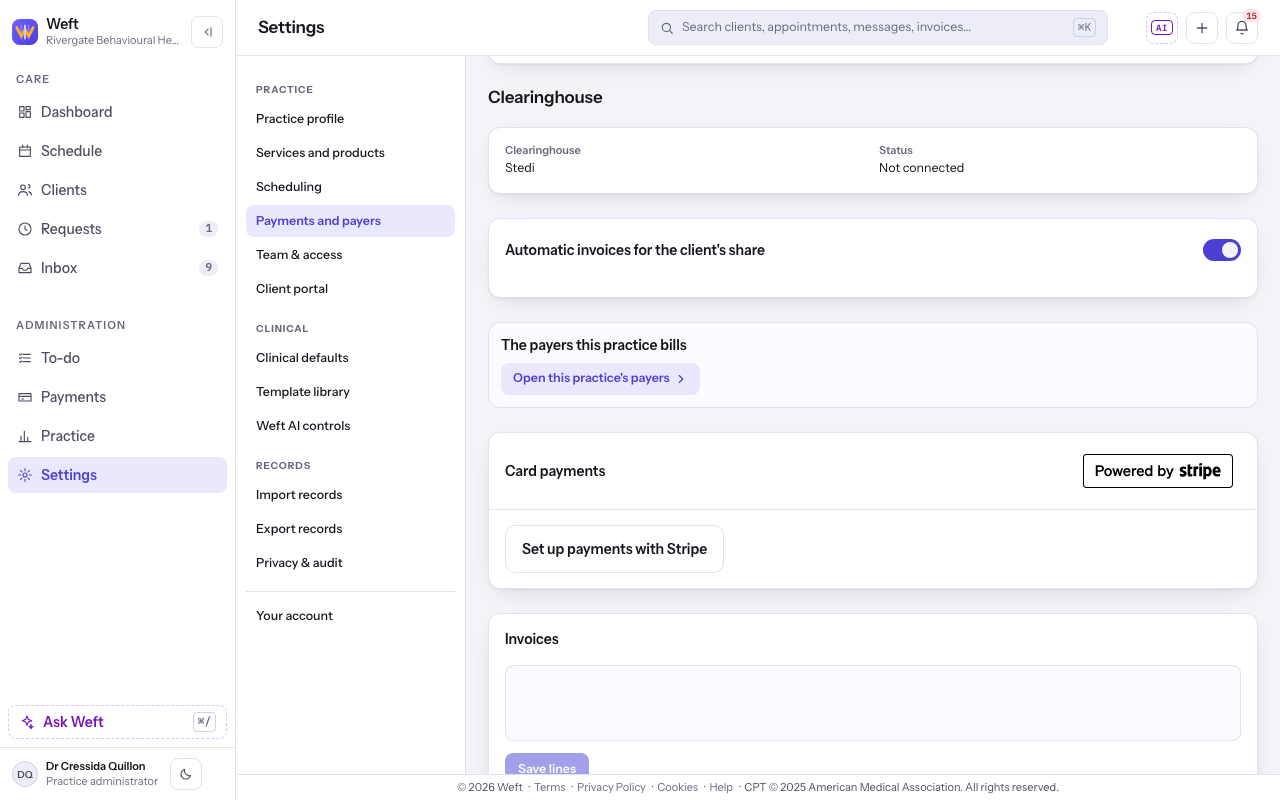This screenshot has height=800, width=1280.
Task: Open Your account settings
Action: click(350, 616)
